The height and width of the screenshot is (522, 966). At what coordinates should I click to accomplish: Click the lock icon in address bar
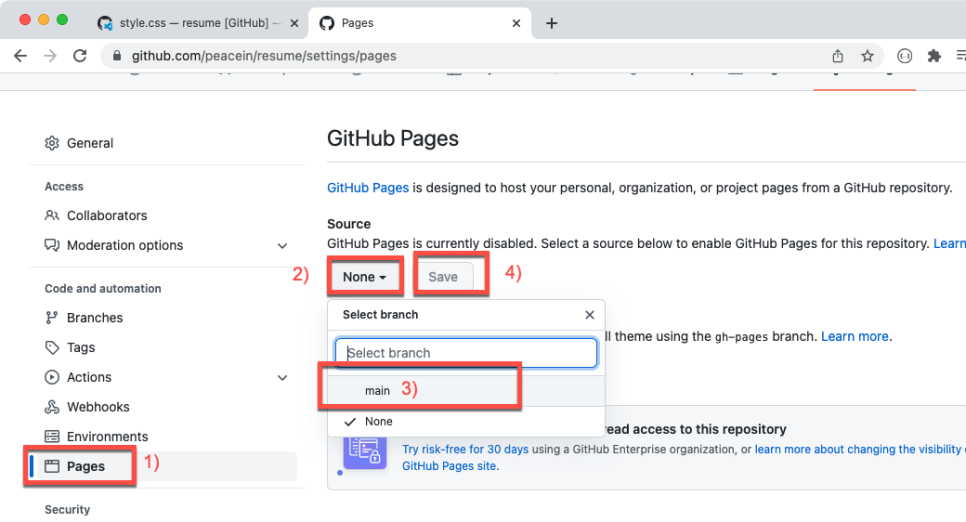116,56
